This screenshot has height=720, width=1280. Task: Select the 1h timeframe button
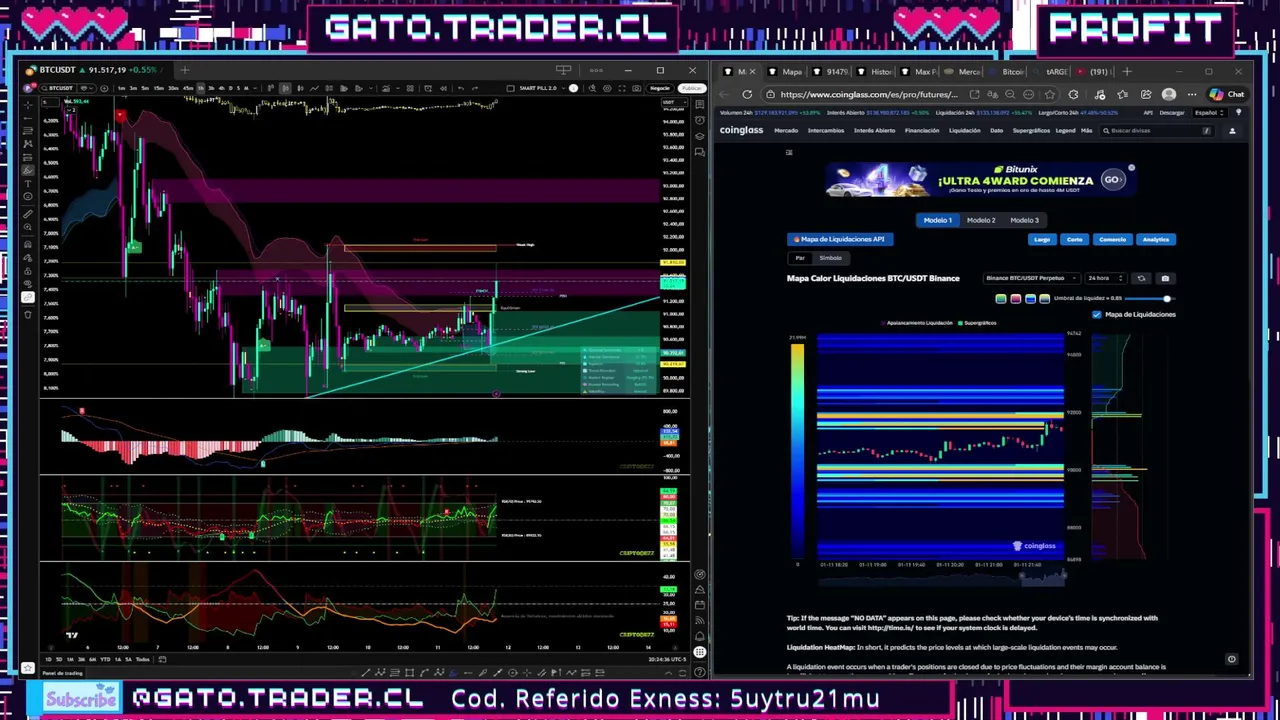[201, 88]
